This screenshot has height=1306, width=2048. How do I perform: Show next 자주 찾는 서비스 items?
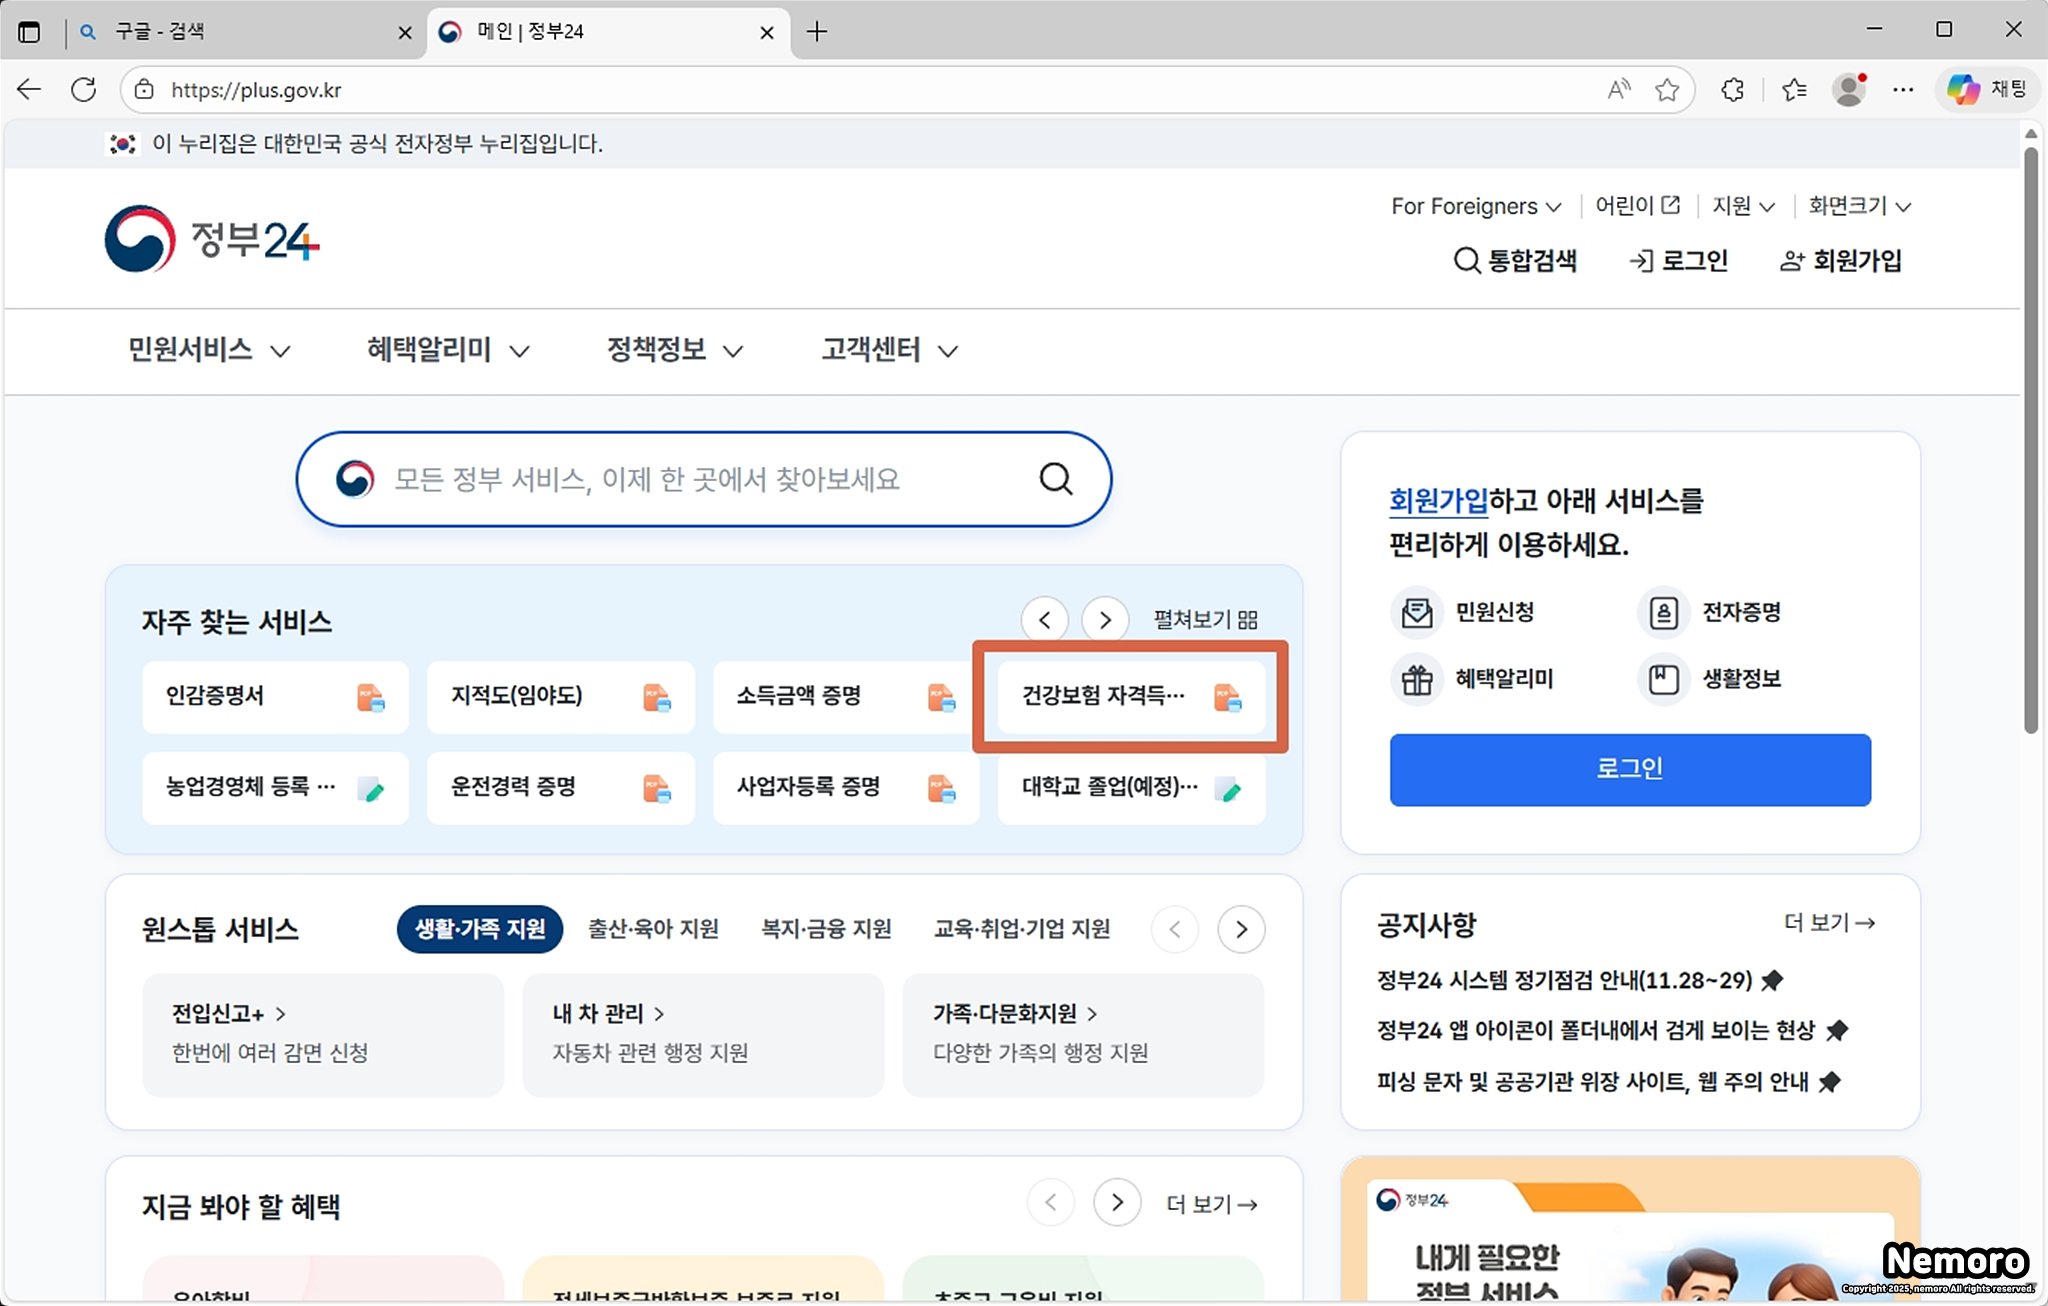(x=1104, y=620)
